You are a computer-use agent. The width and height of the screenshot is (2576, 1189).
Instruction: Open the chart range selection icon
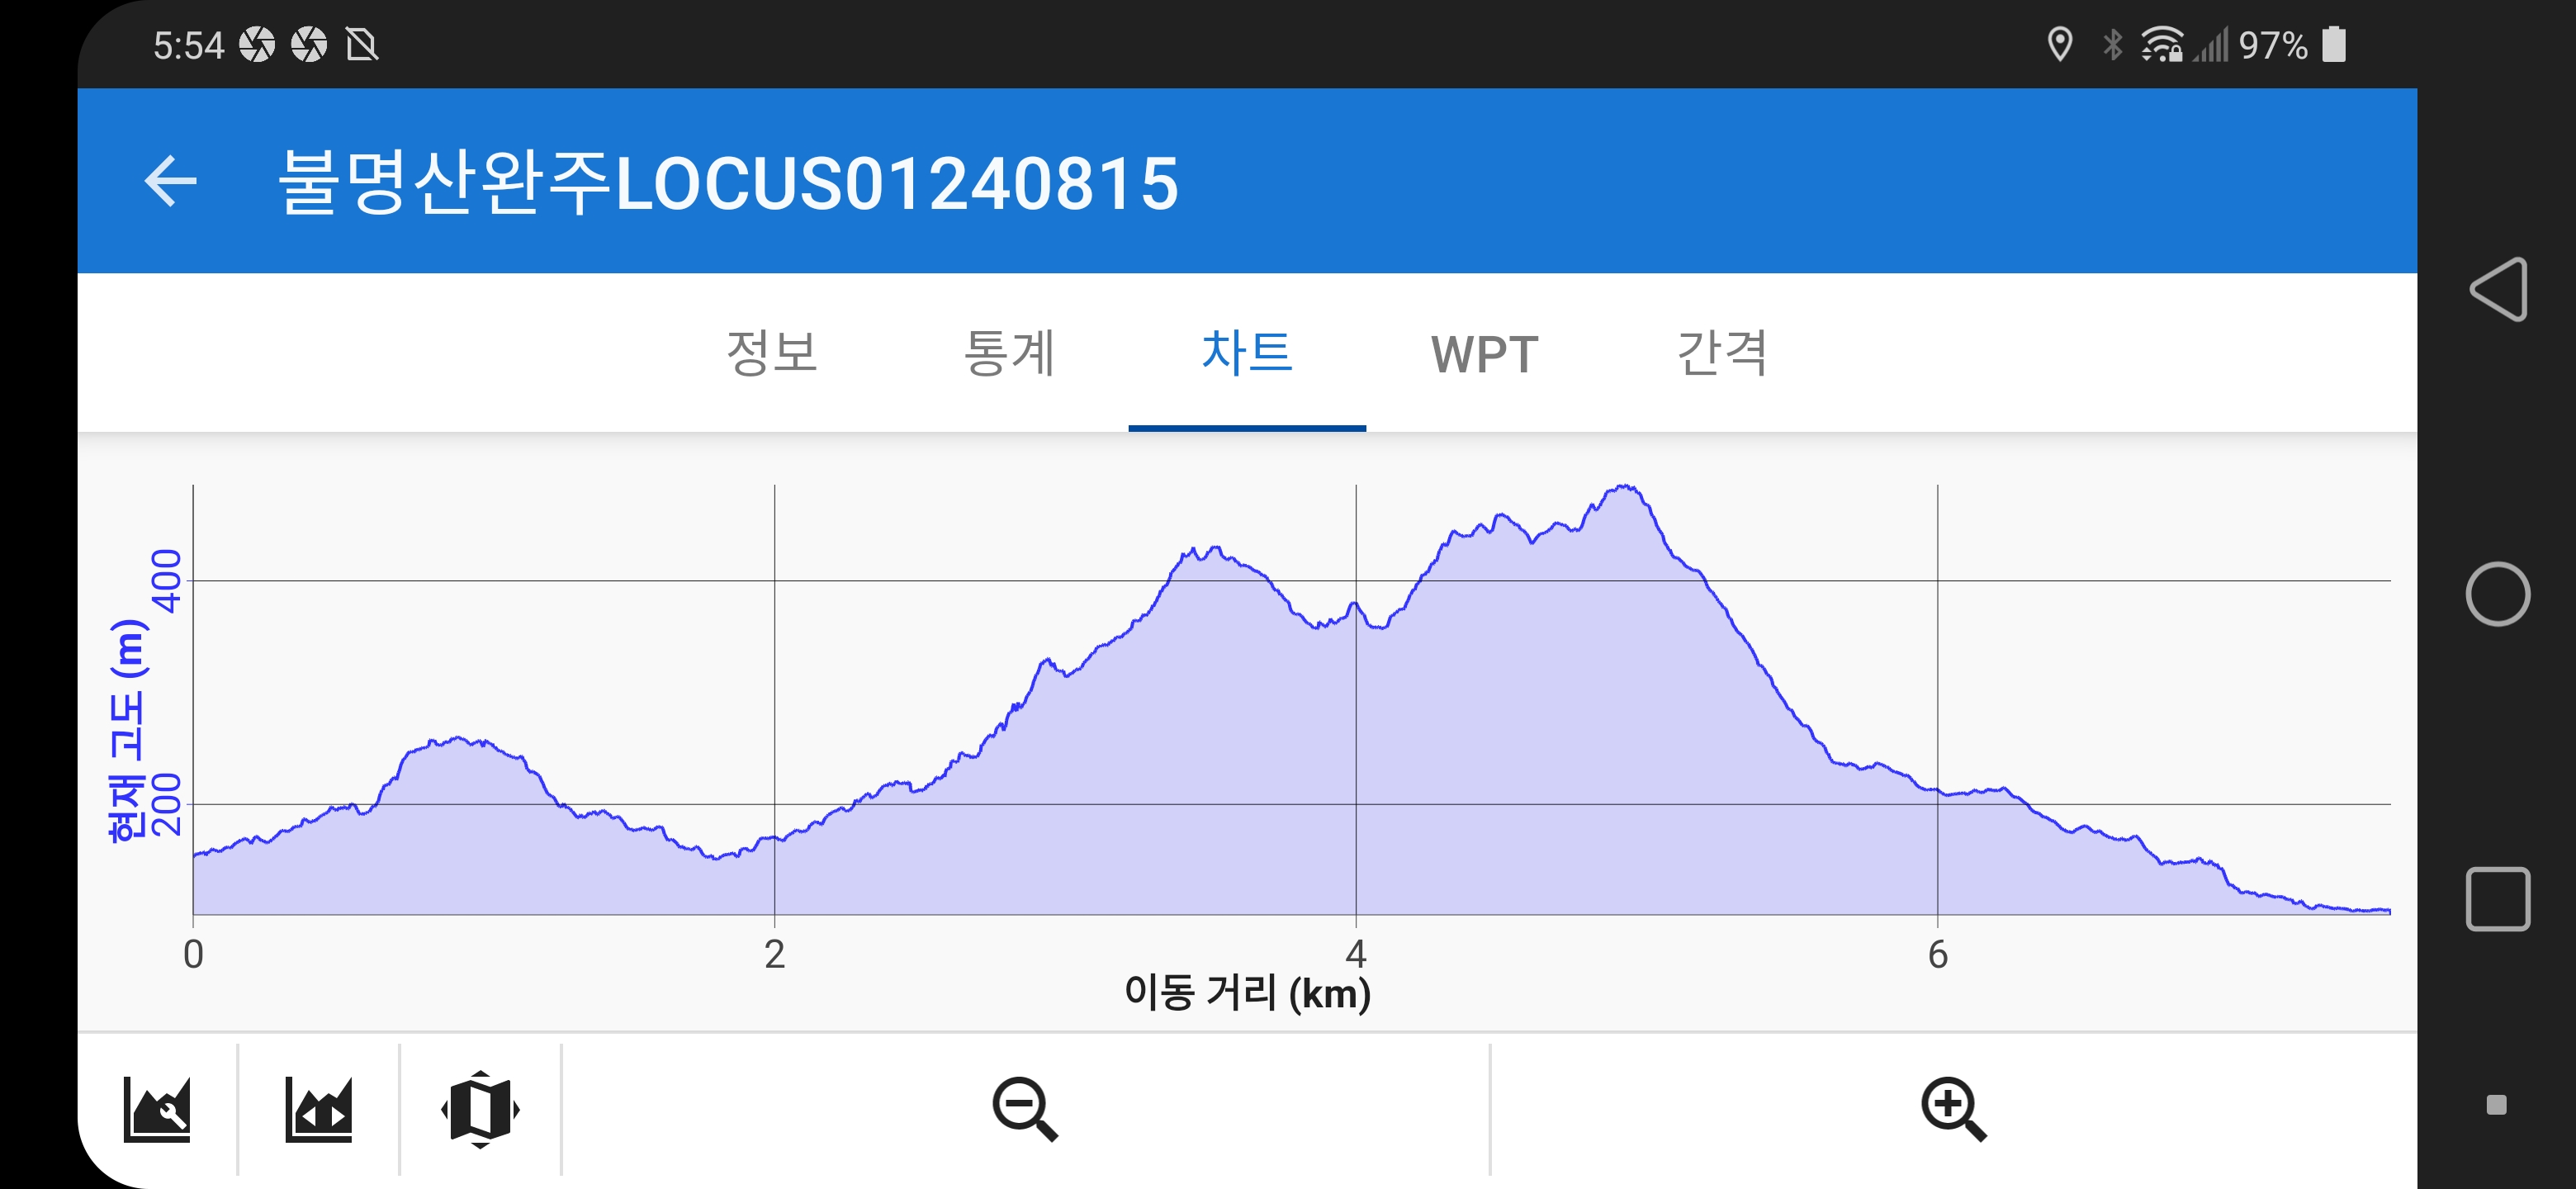[319, 1109]
